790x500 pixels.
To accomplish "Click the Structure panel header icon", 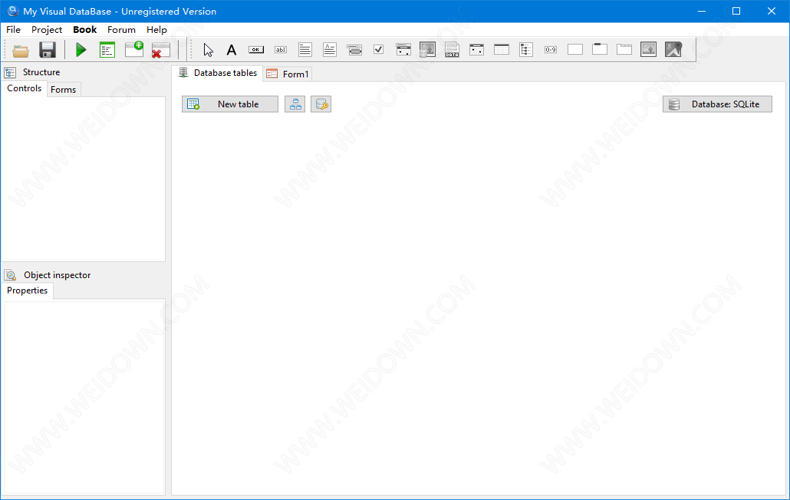I will [x=10, y=73].
